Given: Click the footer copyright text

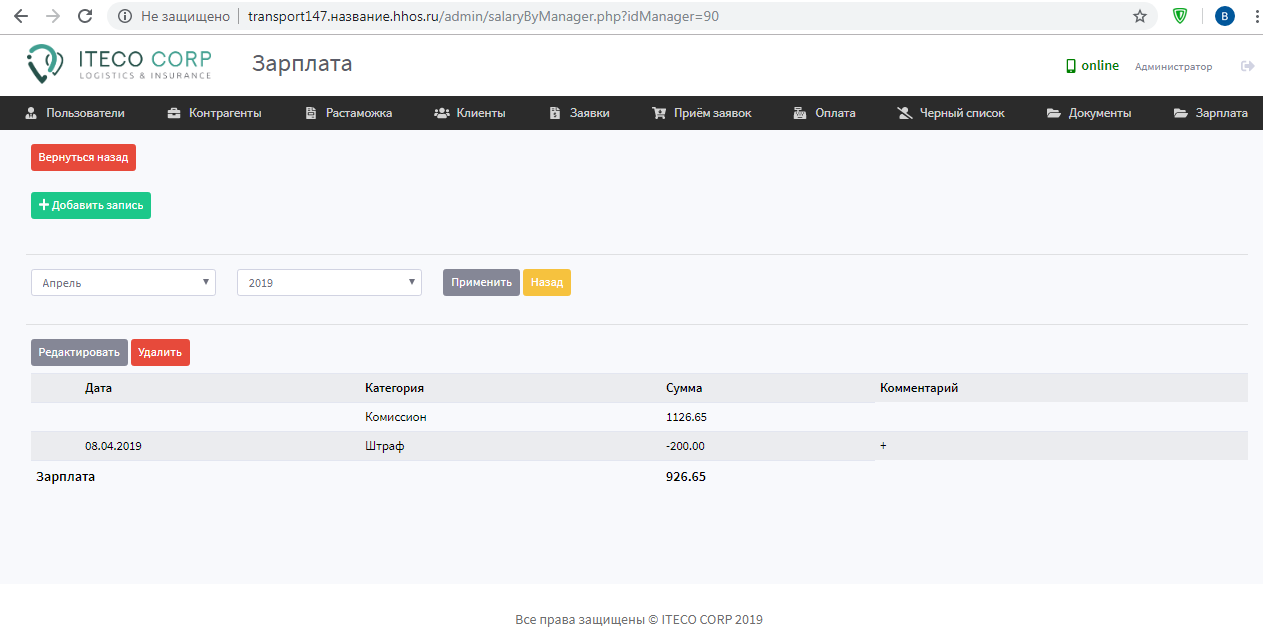Looking at the screenshot, I should click(x=639, y=620).
